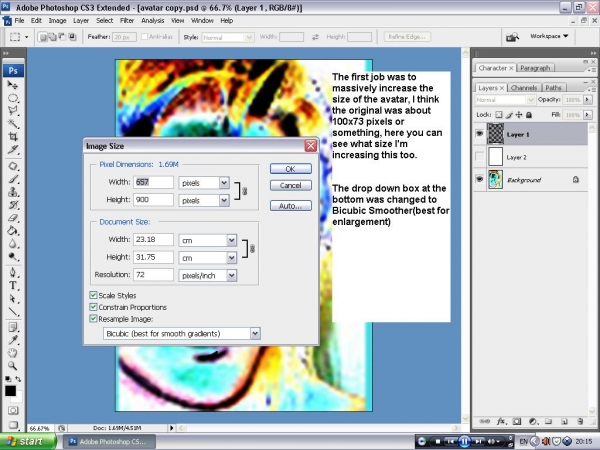Click the pixel Width input field
The image size is (600, 450).
point(153,182)
